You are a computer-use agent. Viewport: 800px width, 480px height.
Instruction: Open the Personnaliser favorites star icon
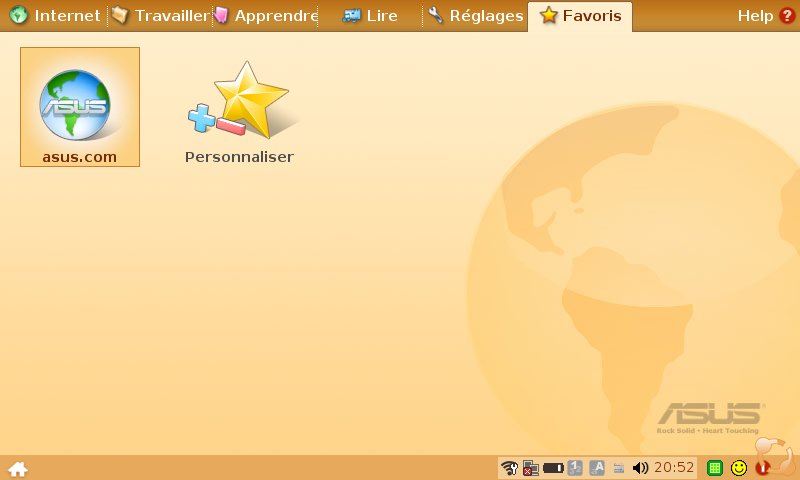coord(240,112)
